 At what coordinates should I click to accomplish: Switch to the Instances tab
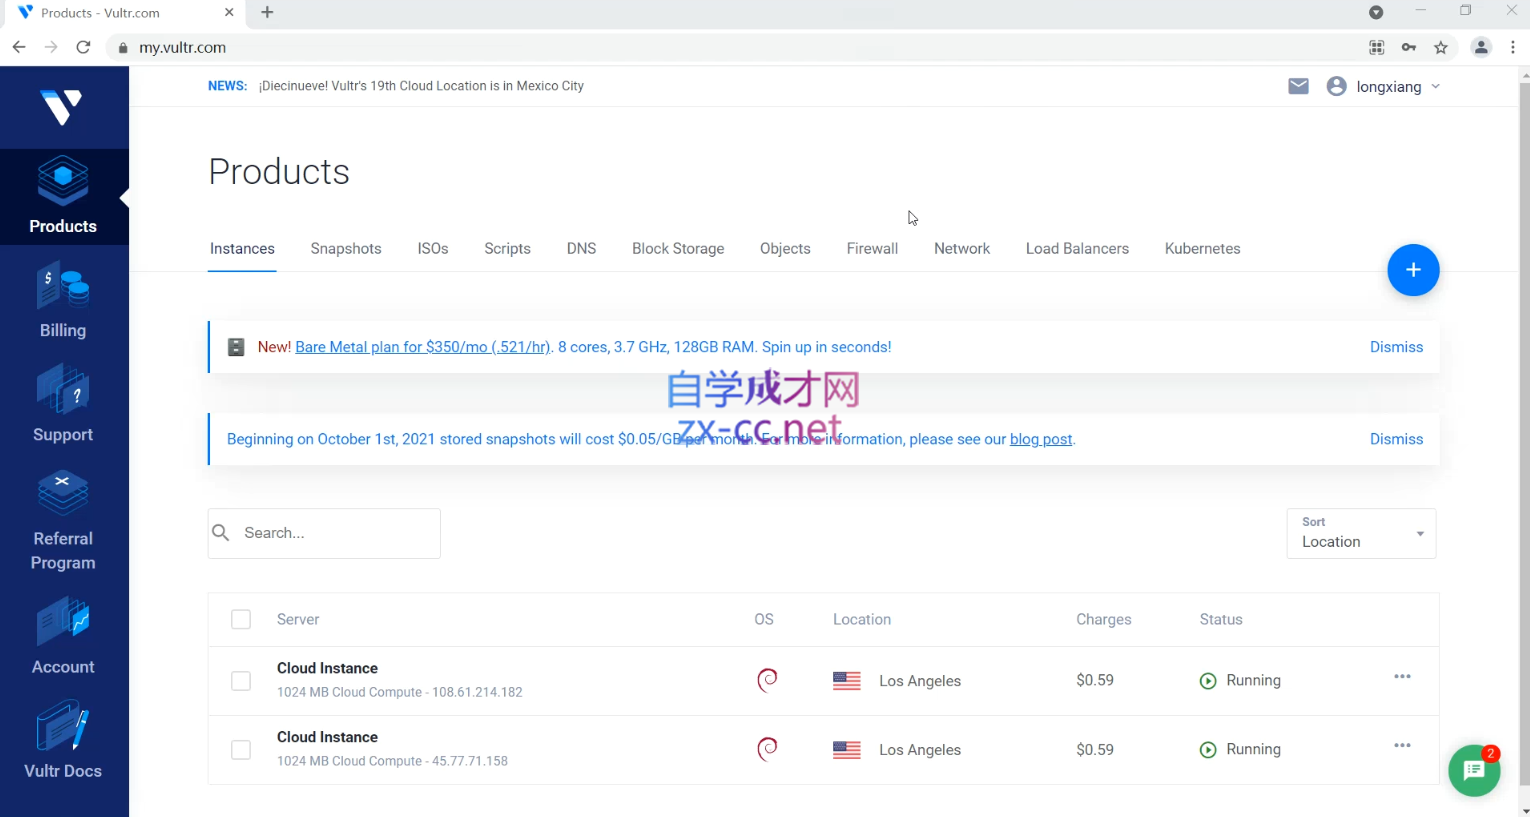click(x=242, y=249)
